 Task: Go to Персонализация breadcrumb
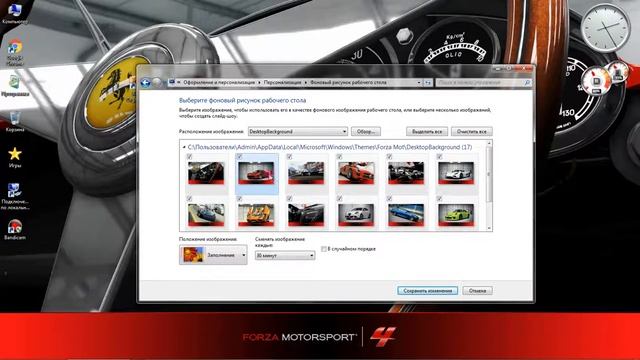(282, 83)
